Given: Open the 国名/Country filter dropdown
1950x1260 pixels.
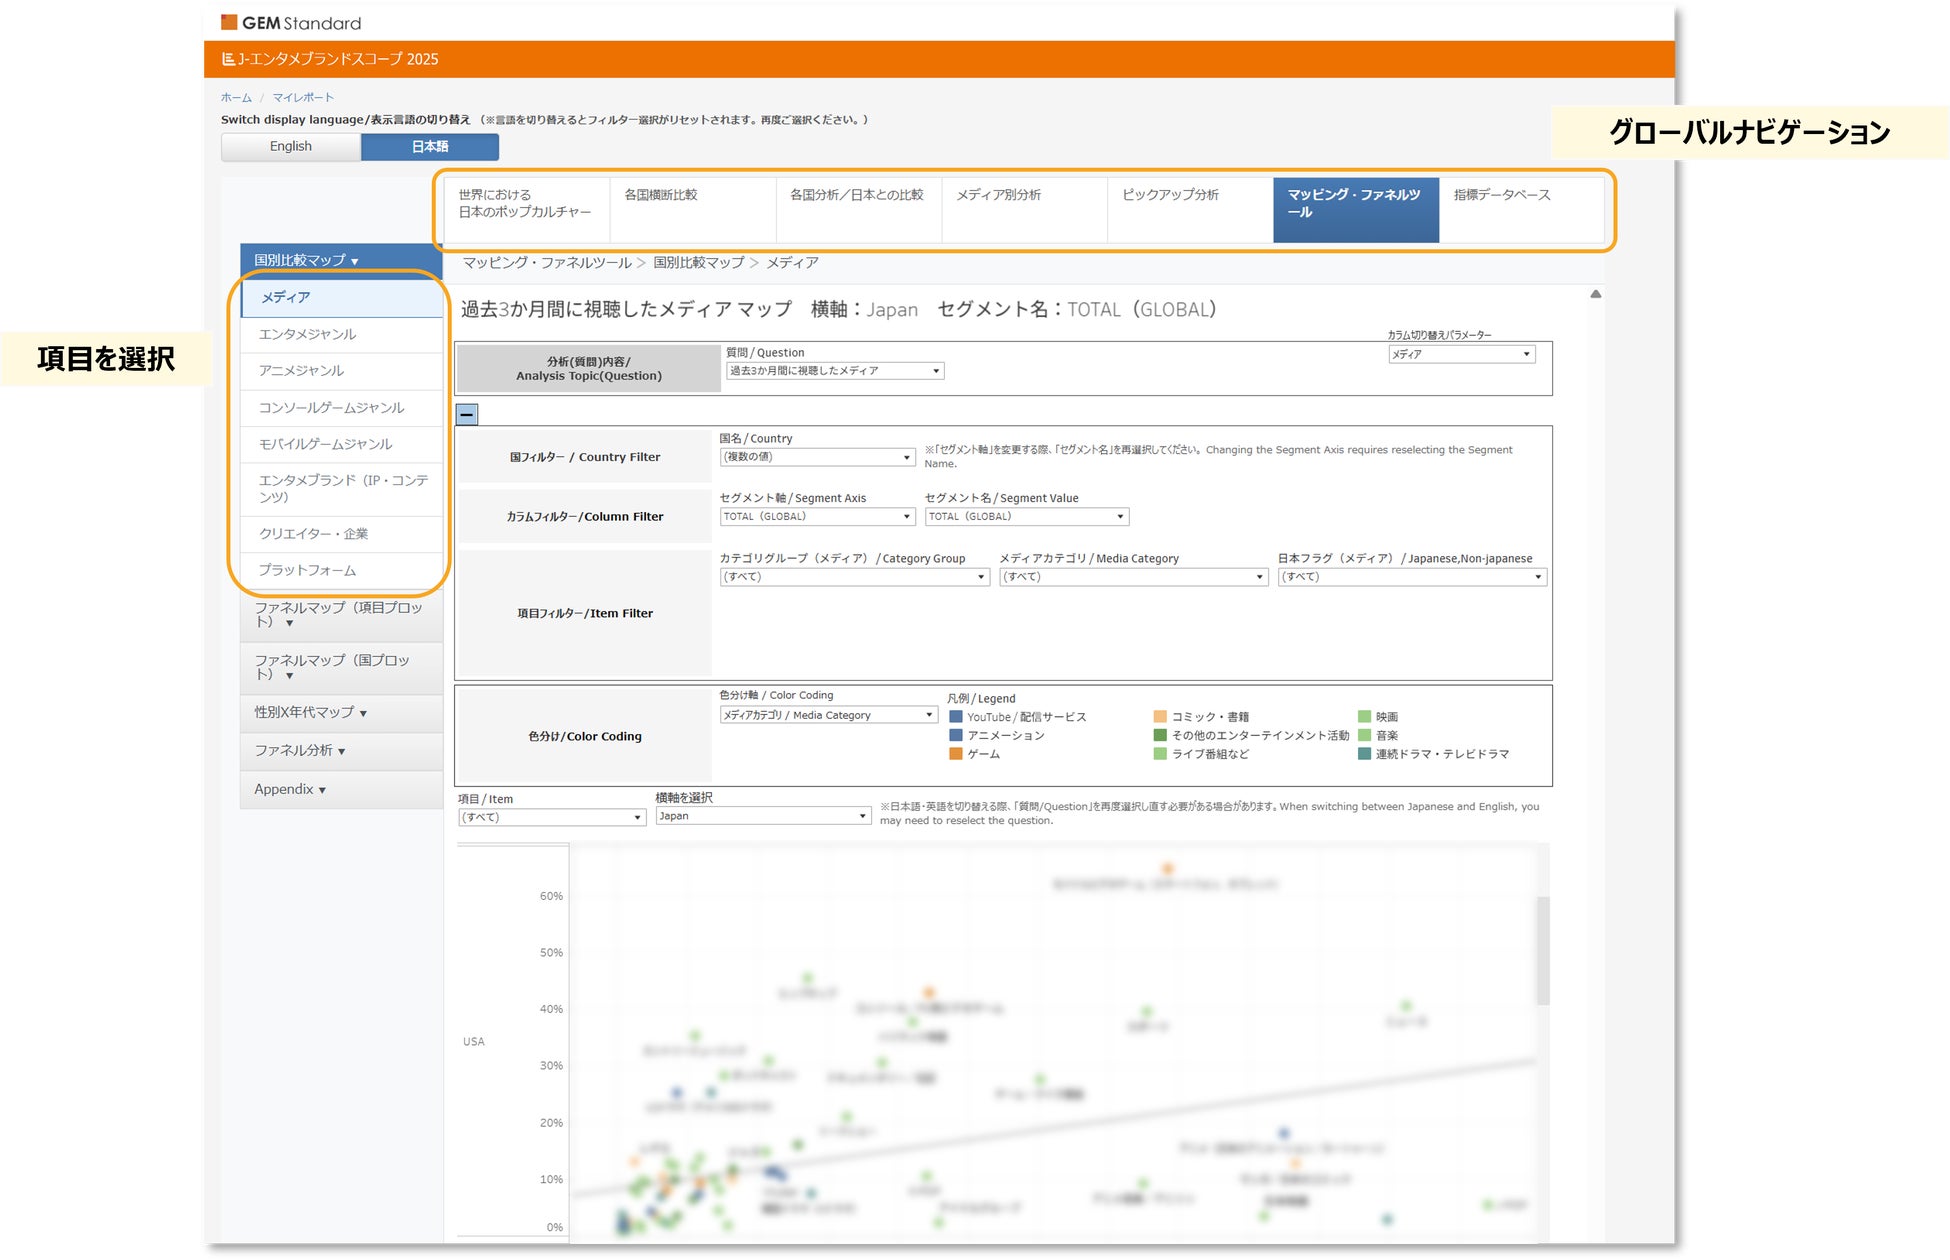Looking at the screenshot, I should point(816,457).
